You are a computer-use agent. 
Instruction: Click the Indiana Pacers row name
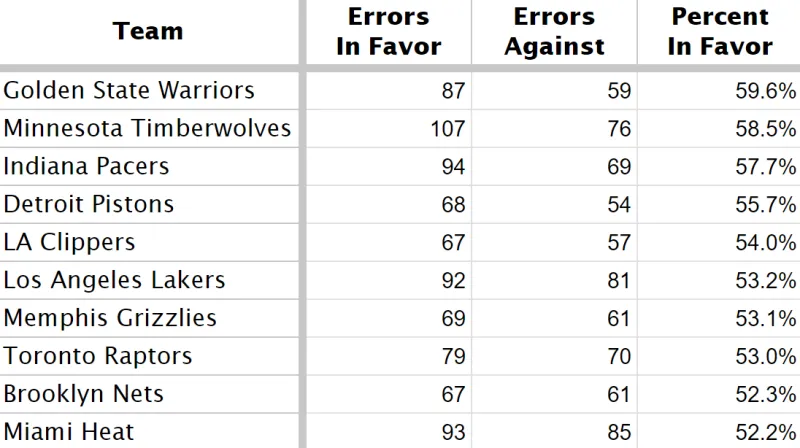(87, 167)
